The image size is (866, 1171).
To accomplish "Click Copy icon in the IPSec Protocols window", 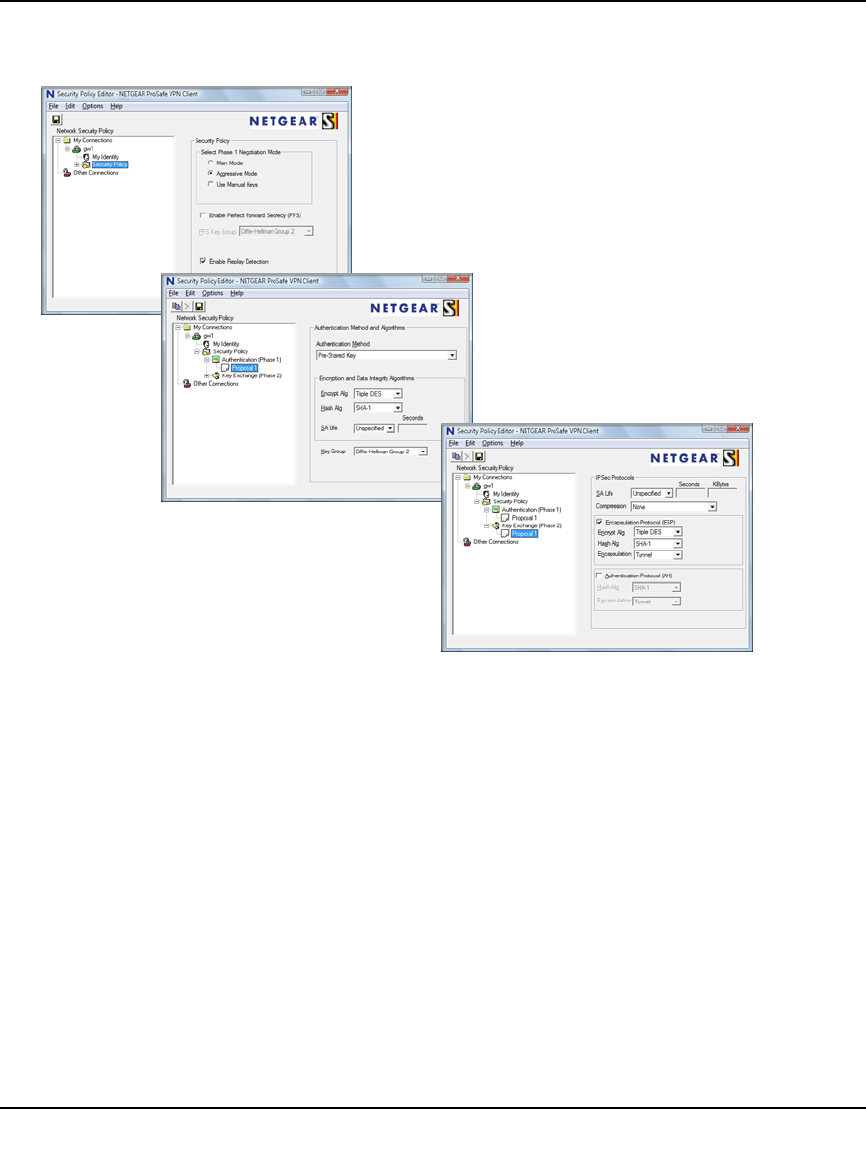I will pyautogui.click(x=456, y=456).
